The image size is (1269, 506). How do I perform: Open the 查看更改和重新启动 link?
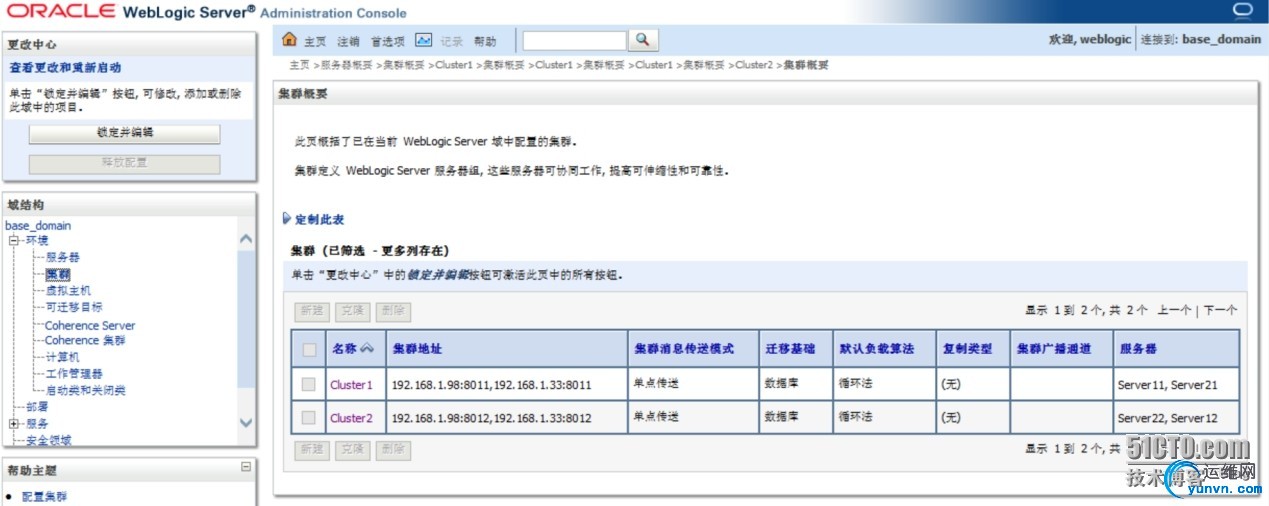tap(65, 68)
